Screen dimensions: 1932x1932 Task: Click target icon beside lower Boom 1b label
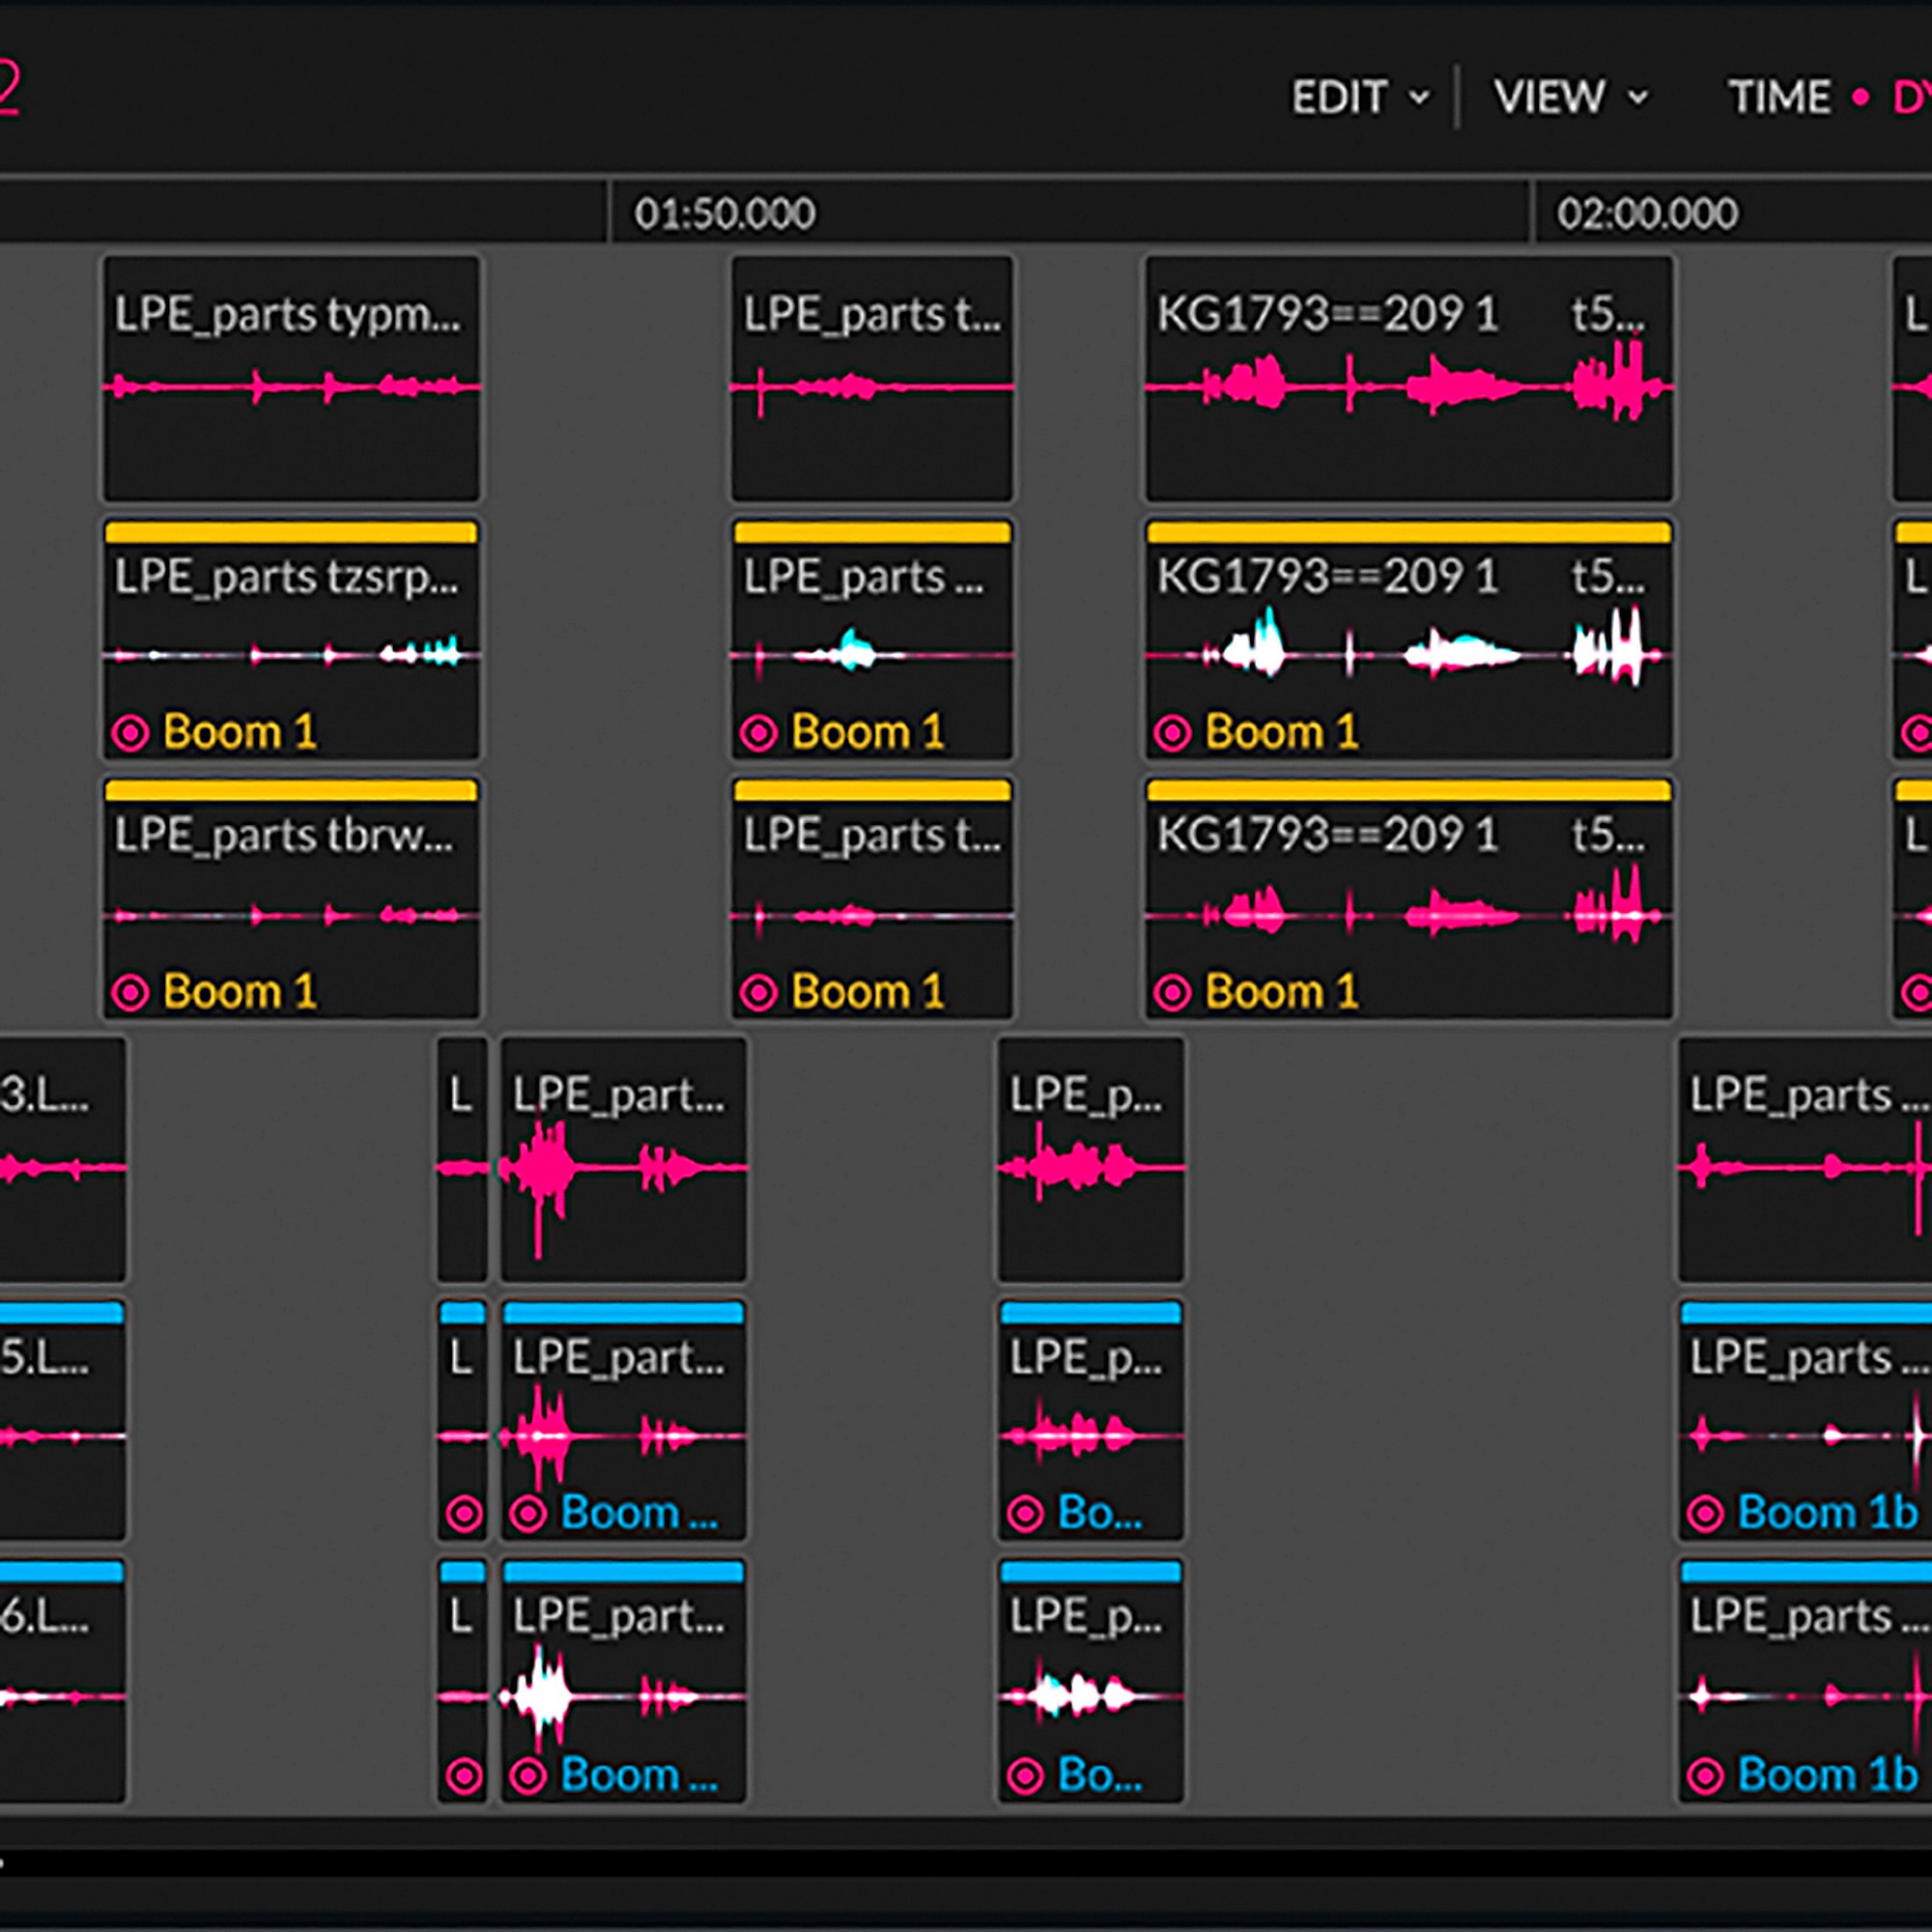[x=1705, y=1776]
